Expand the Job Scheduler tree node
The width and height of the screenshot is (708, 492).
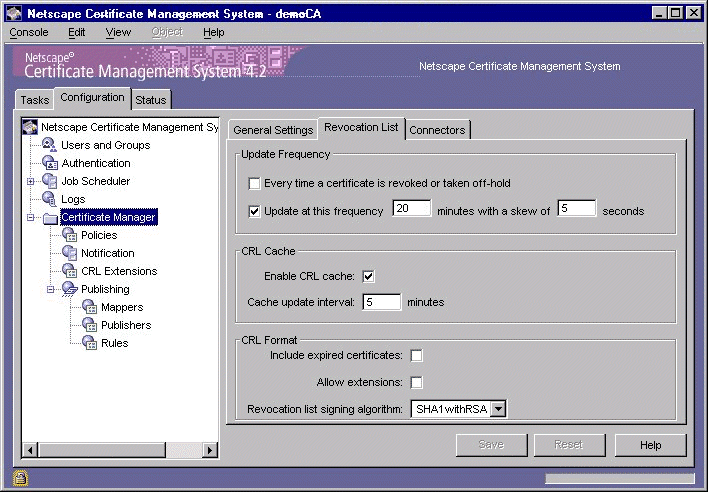tap(30, 181)
